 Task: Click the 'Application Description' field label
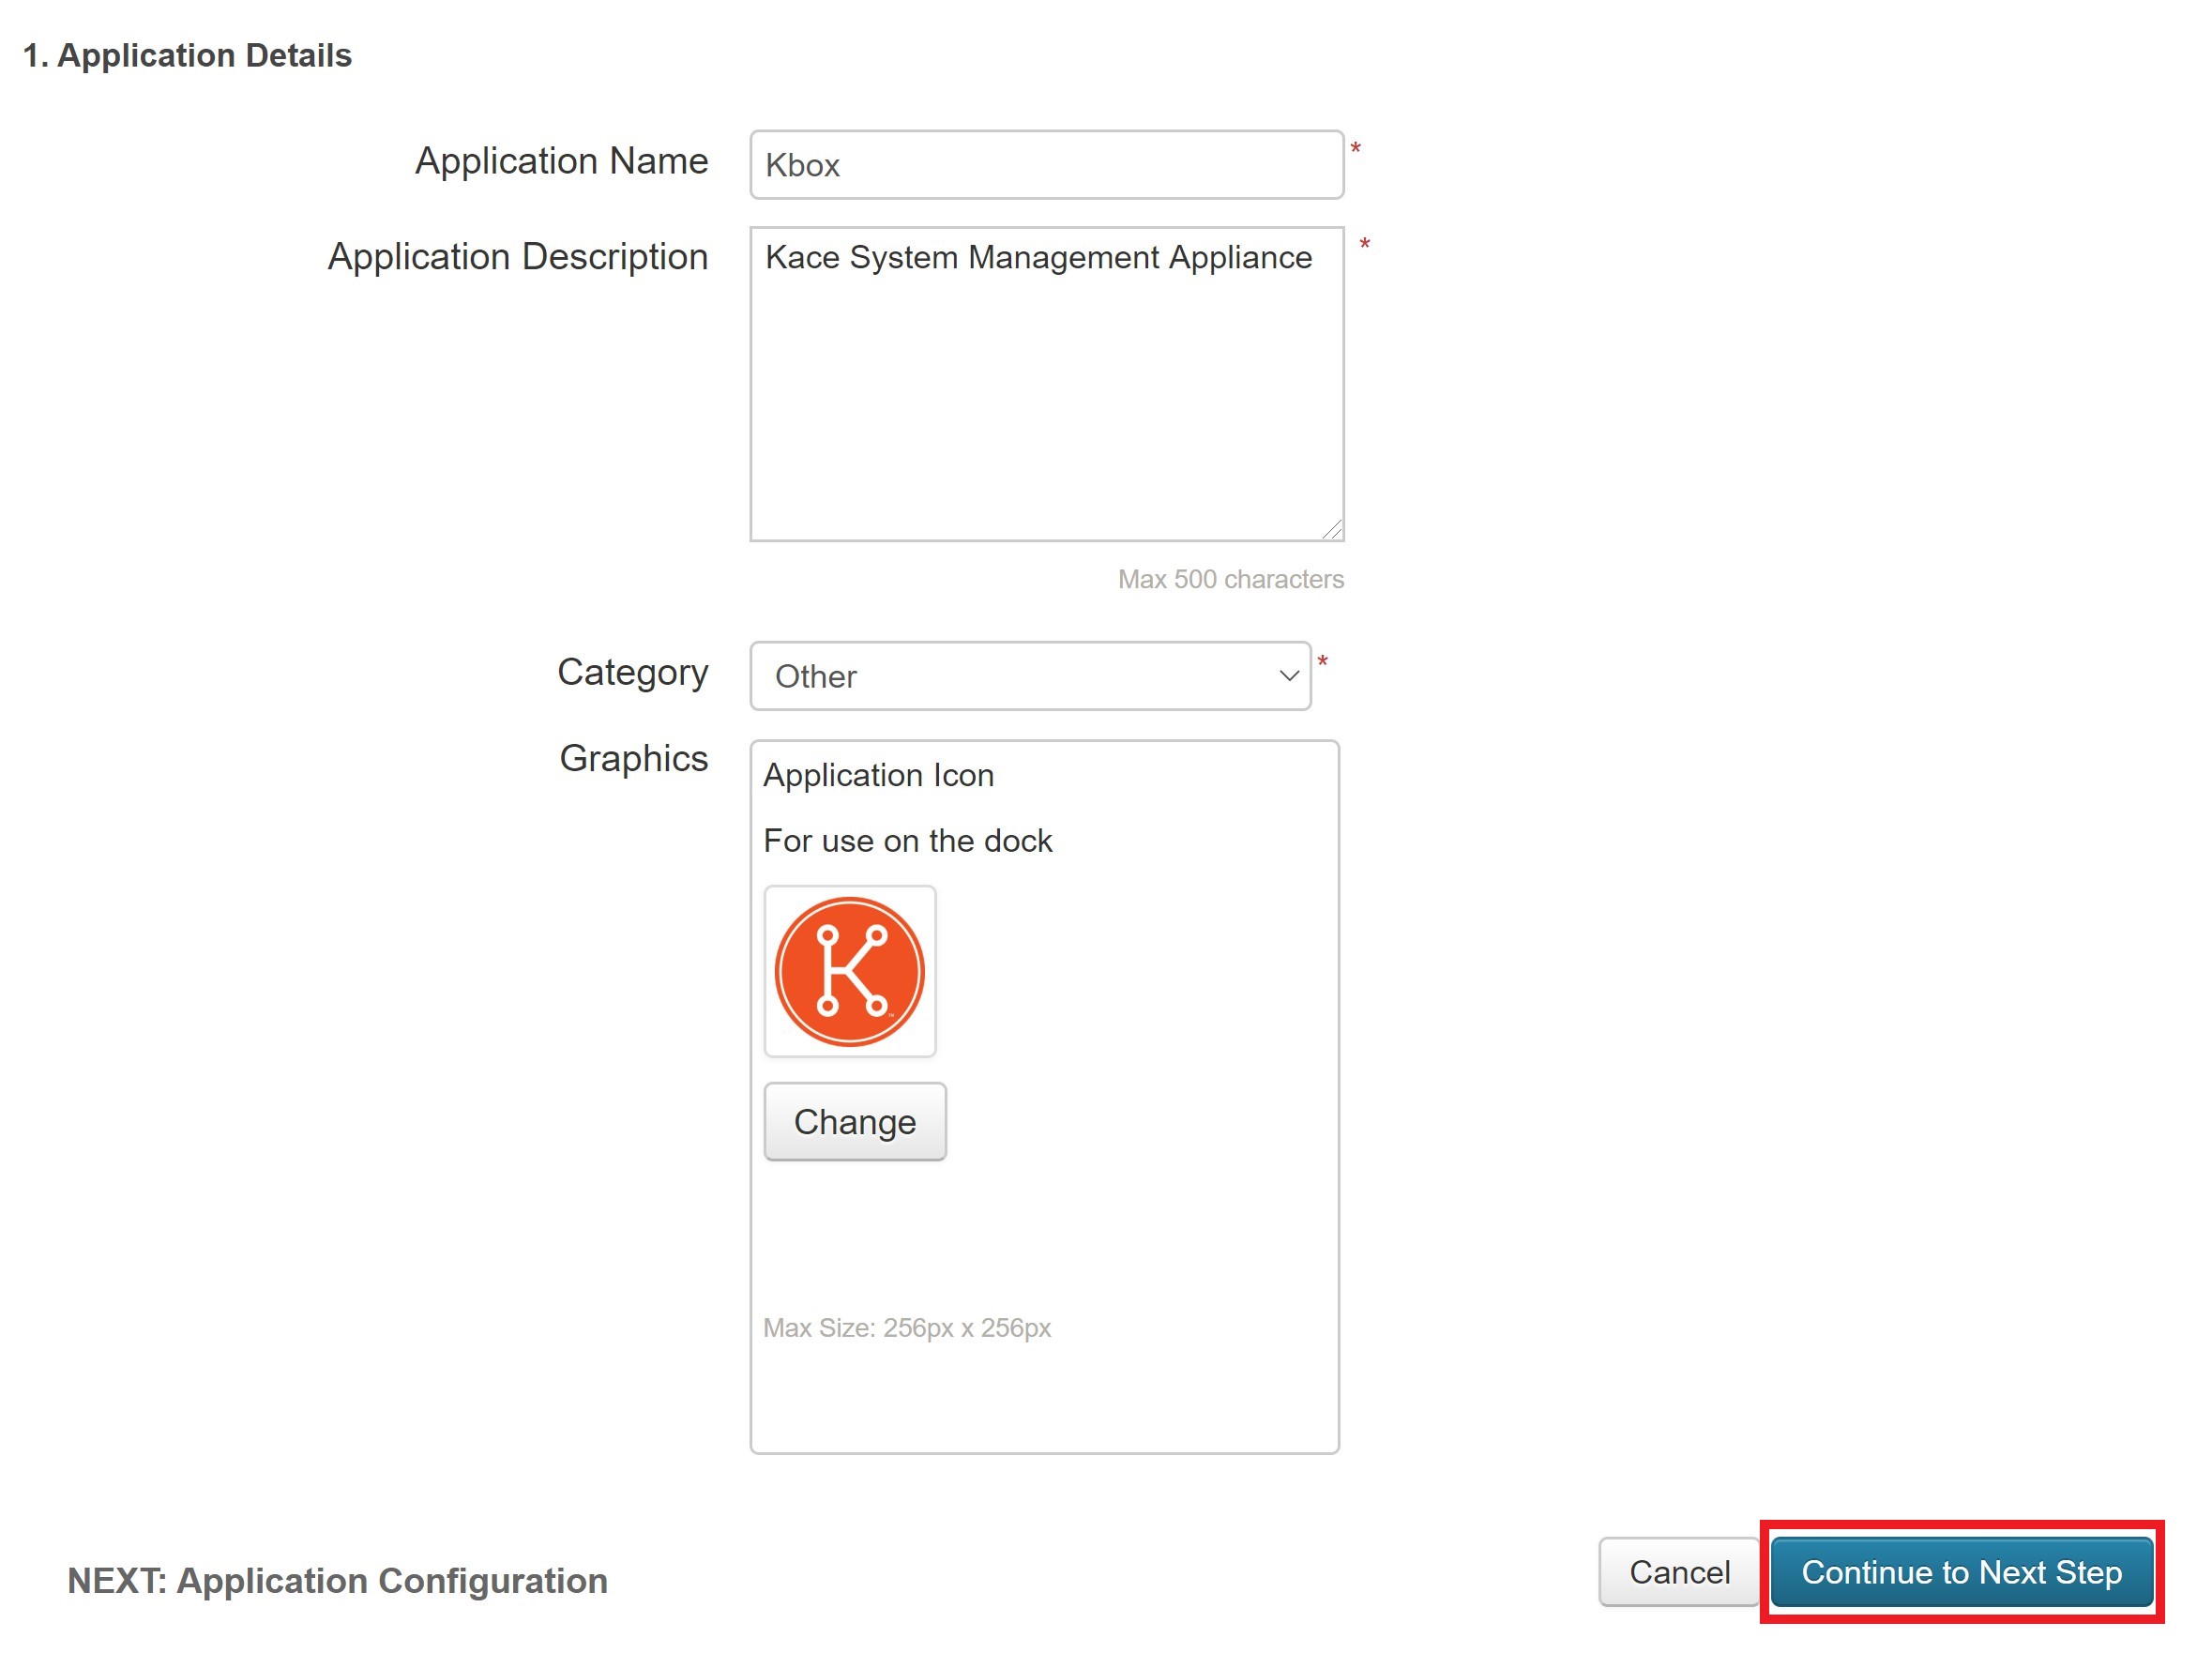(518, 257)
